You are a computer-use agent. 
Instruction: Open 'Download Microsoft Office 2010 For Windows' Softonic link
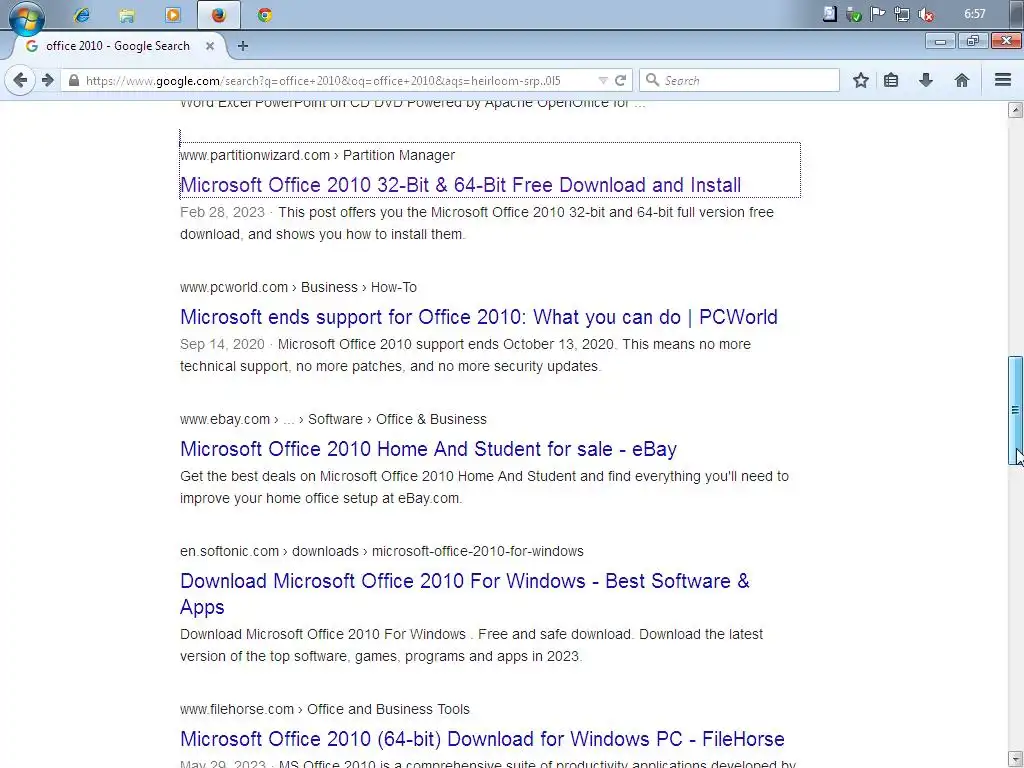tap(465, 594)
